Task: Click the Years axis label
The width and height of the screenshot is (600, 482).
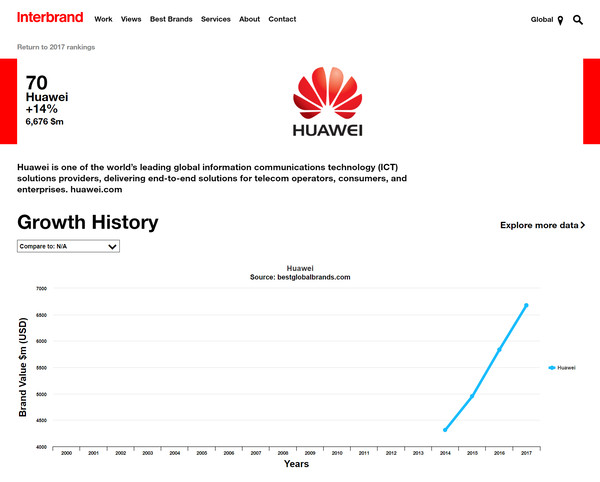Action: pos(296,464)
